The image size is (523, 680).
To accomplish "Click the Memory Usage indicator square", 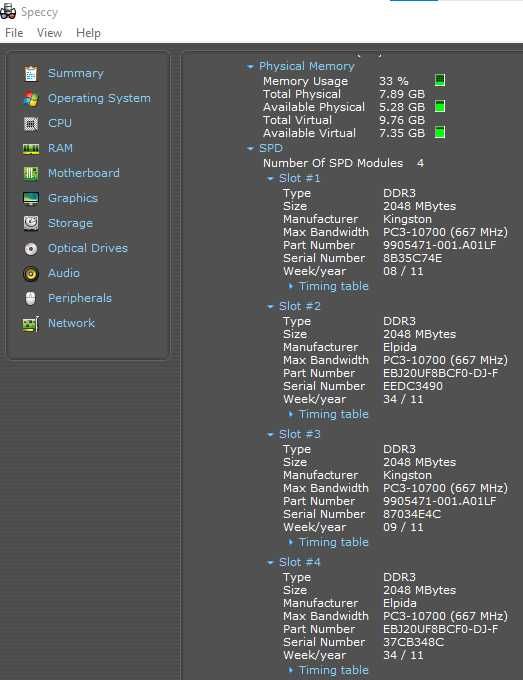I will pos(440,80).
